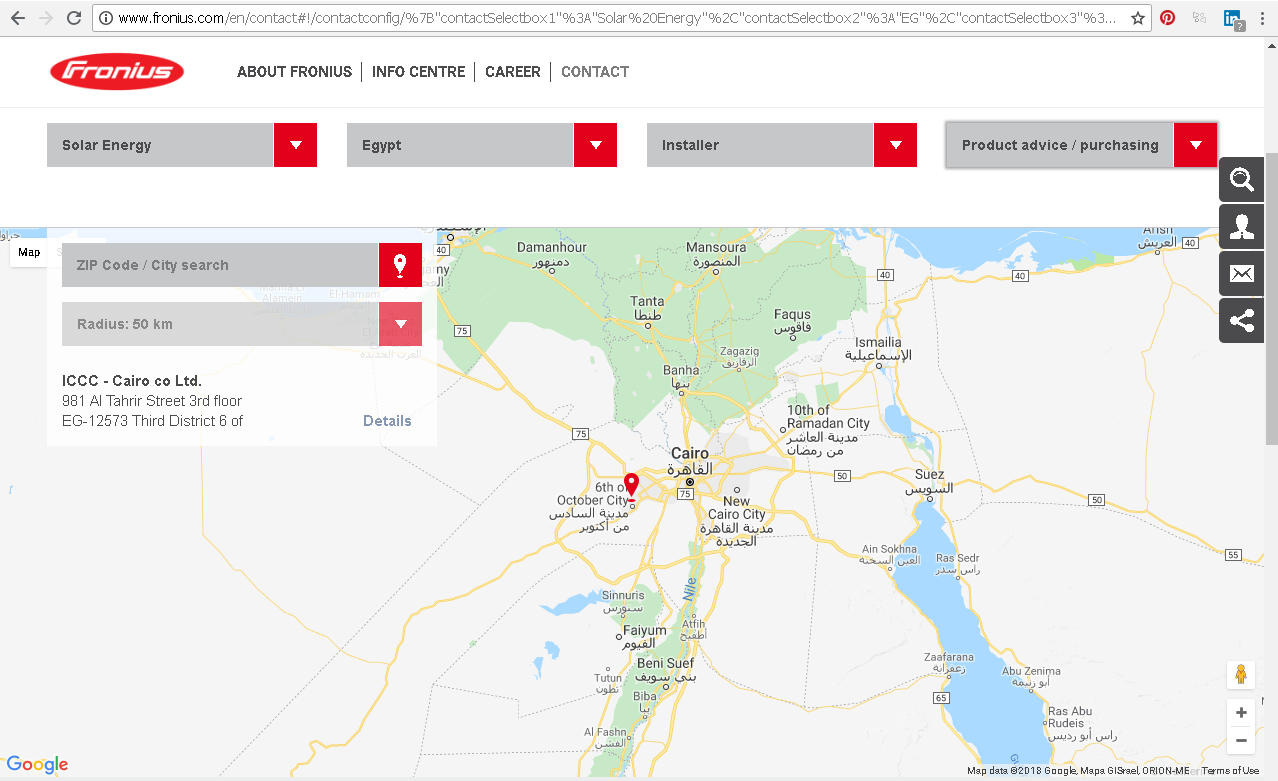Viewport: 1278px width, 781px height.
Task: Click the Suez label on map
Action: [x=929, y=474]
